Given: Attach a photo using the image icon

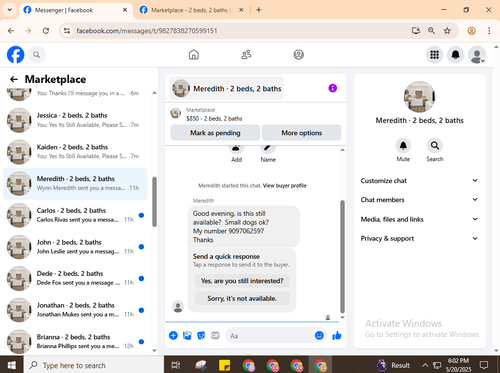Looking at the screenshot, I should click(x=187, y=335).
